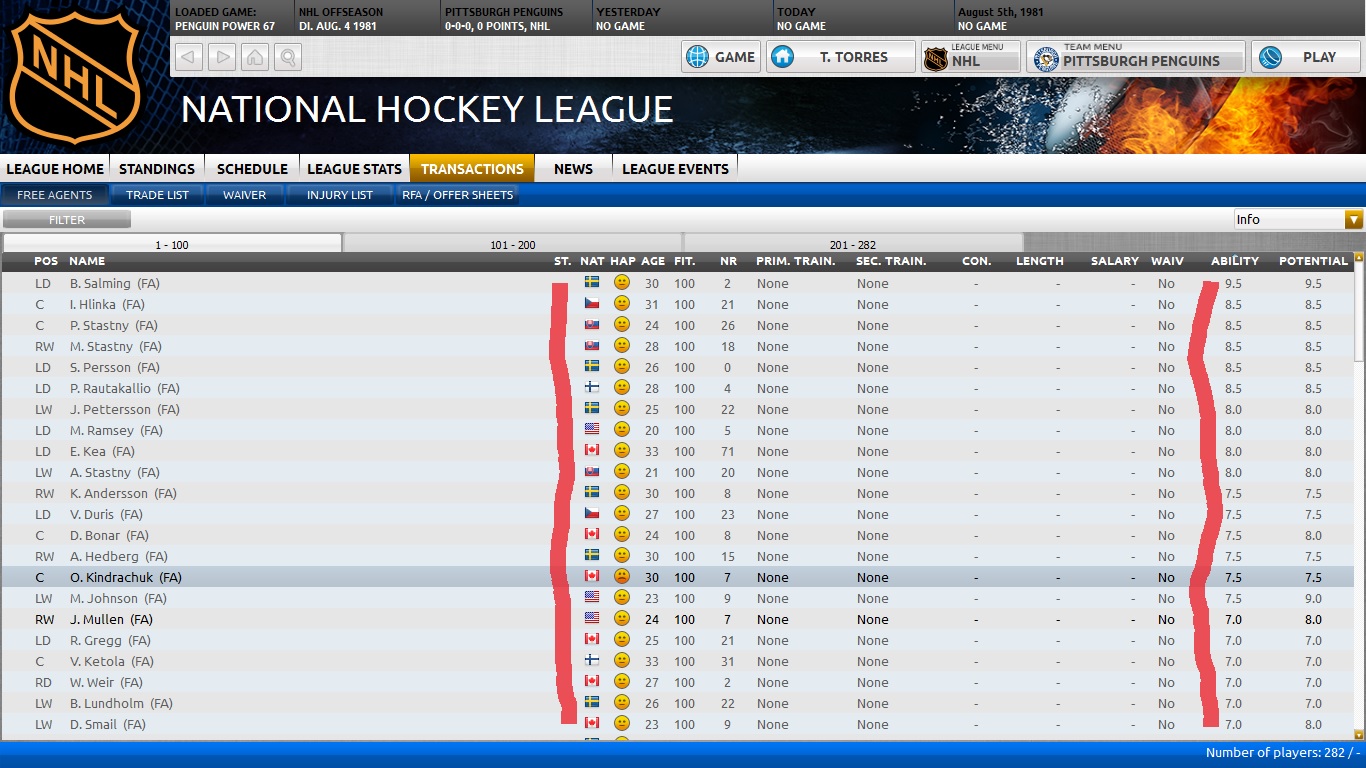Sort by the POTENTIAL column header
Image resolution: width=1366 pixels, height=768 pixels.
coord(1313,261)
